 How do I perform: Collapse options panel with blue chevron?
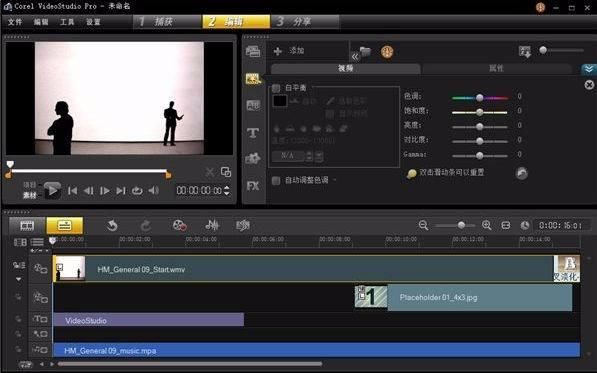(589, 69)
